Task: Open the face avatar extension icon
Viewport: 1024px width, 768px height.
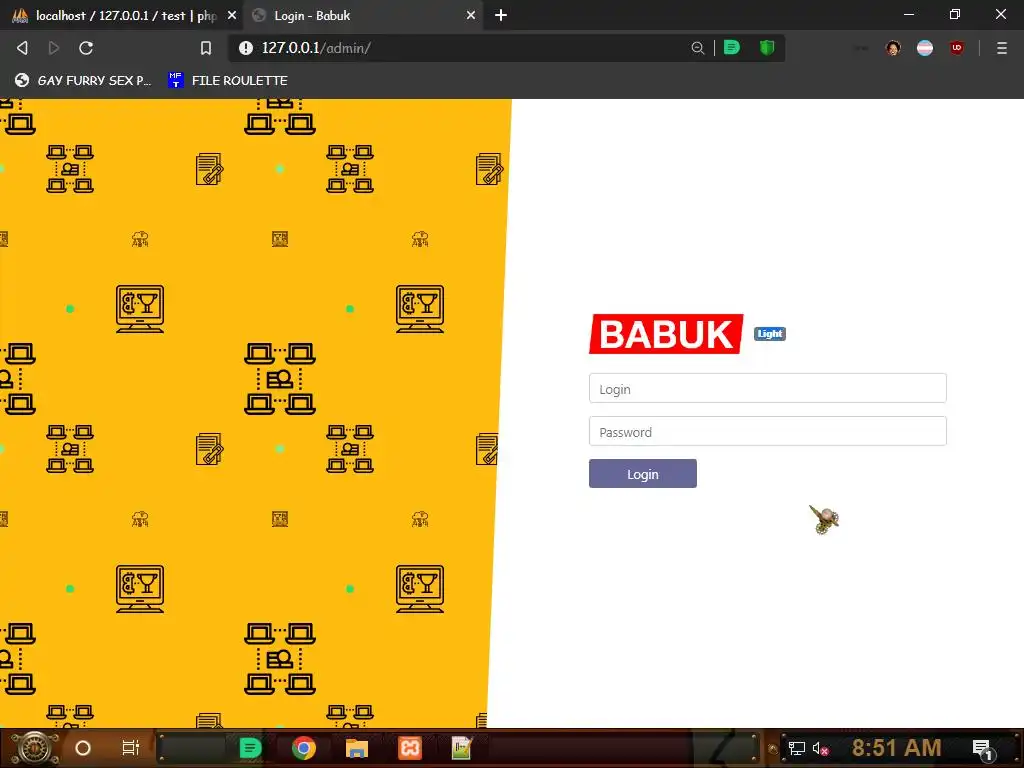Action: tap(893, 48)
